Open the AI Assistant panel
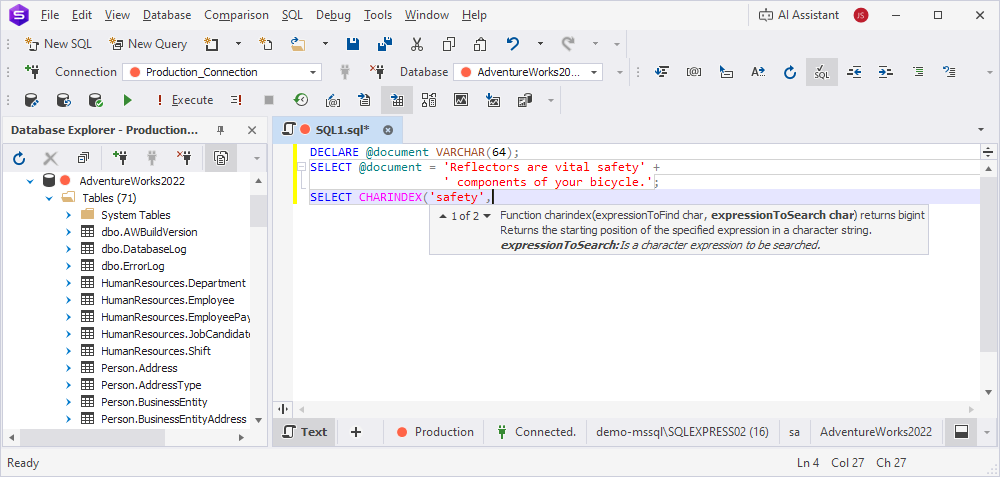1000x477 pixels. click(x=797, y=15)
